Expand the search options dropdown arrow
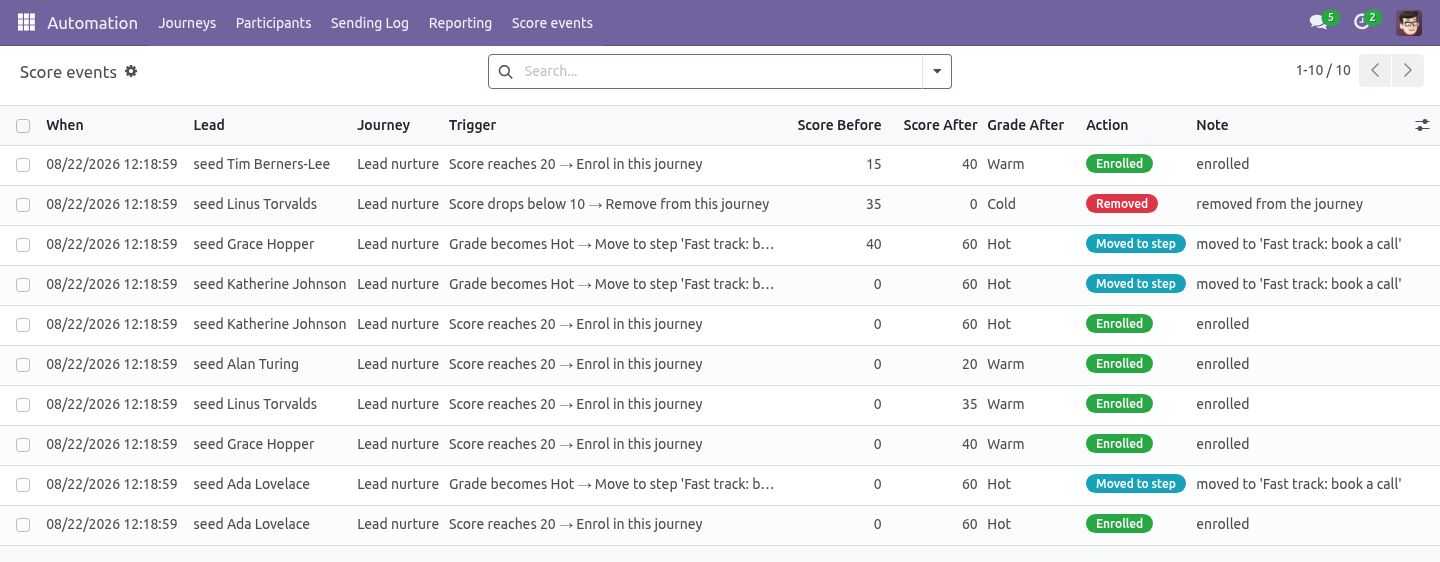This screenshot has width=1440, height=562. pyautogui.click(x=937, y=71)
